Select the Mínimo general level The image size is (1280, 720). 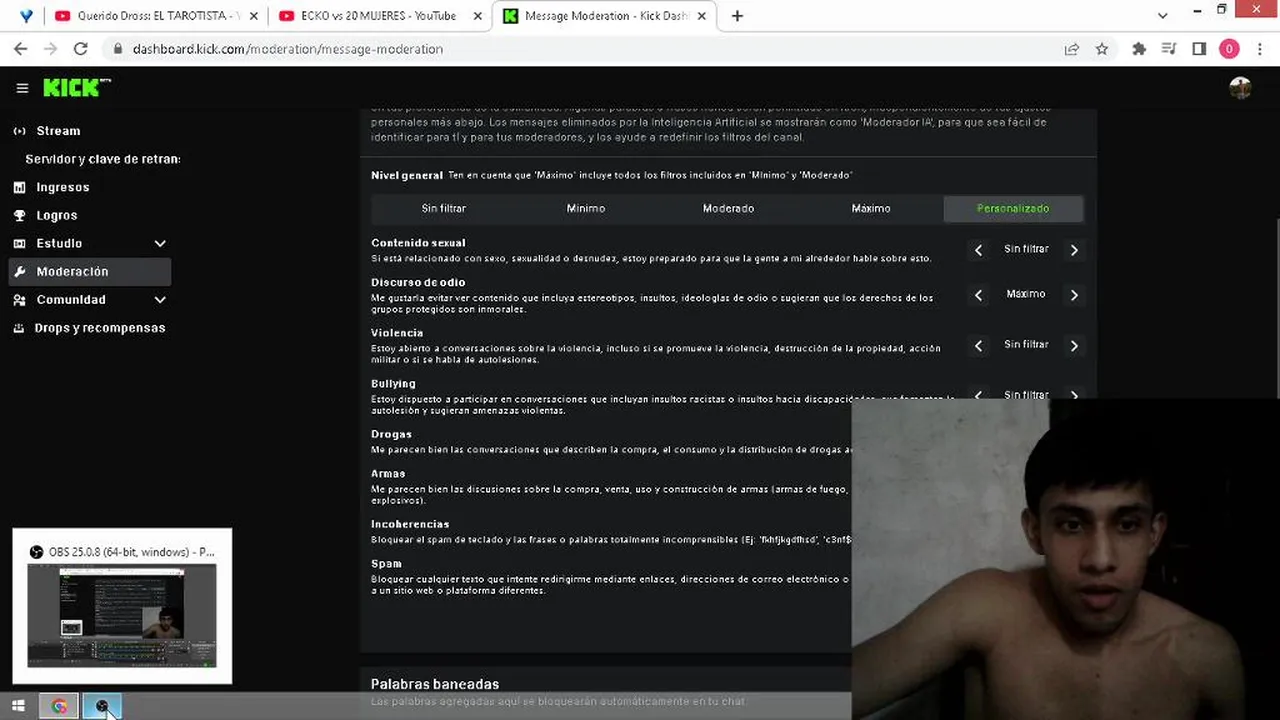[x=586, y=208]
